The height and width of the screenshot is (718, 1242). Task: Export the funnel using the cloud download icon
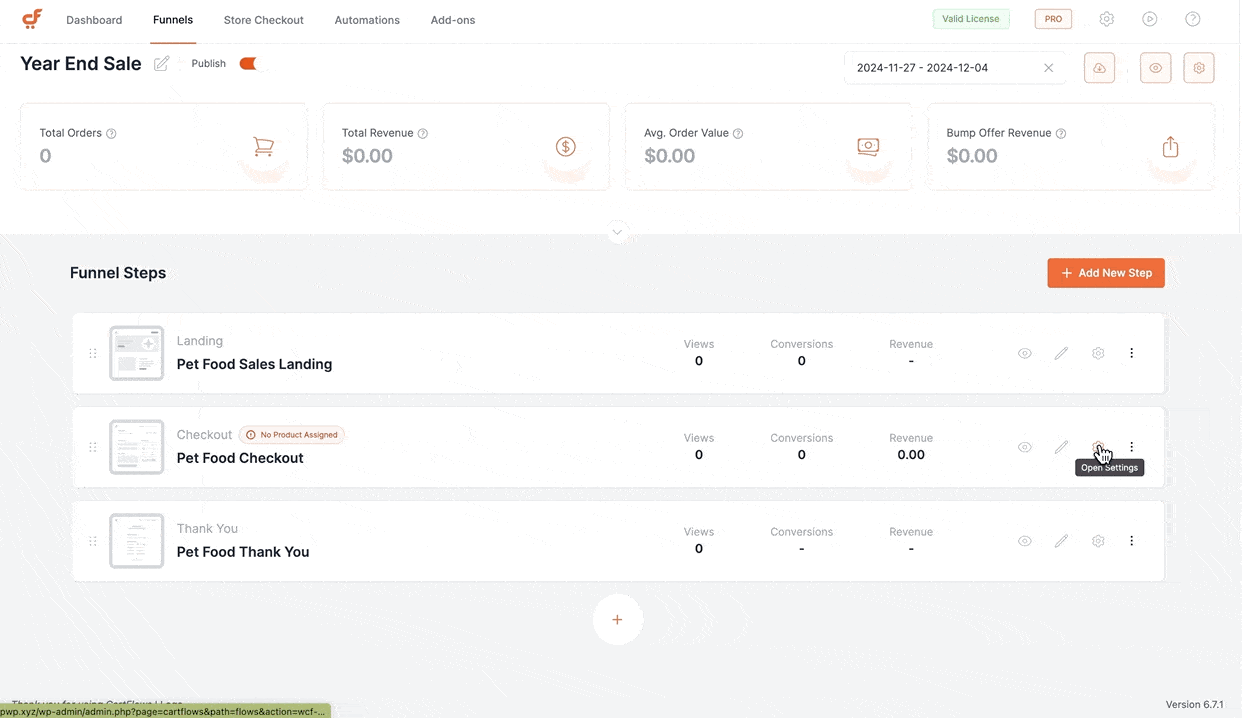click(1099, 67)
